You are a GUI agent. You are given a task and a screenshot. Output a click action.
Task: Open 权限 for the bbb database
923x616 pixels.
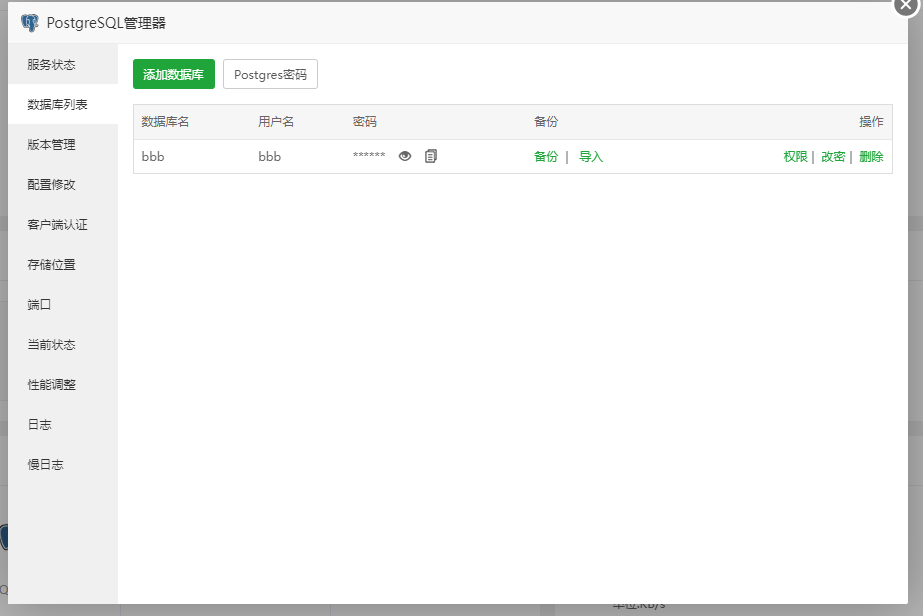tap(795, 157)
